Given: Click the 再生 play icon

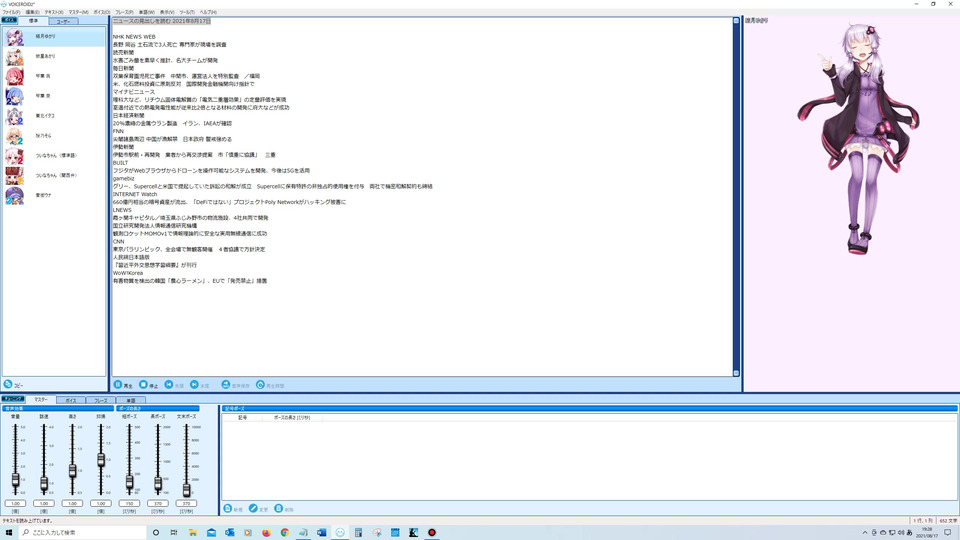Looking at the screenshot, I should click(x=118, y=384).
